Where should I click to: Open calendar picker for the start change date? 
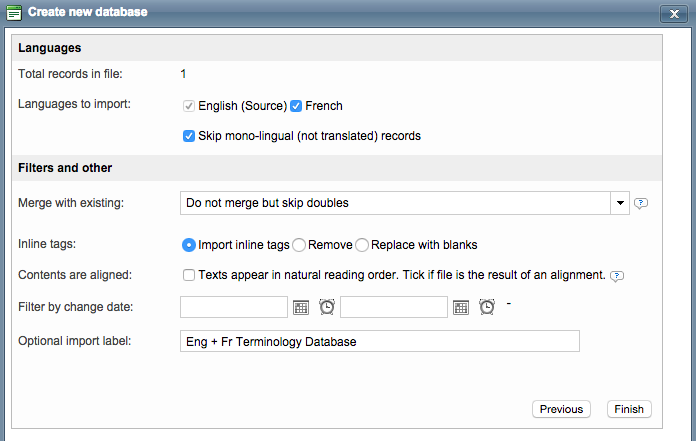301,308
